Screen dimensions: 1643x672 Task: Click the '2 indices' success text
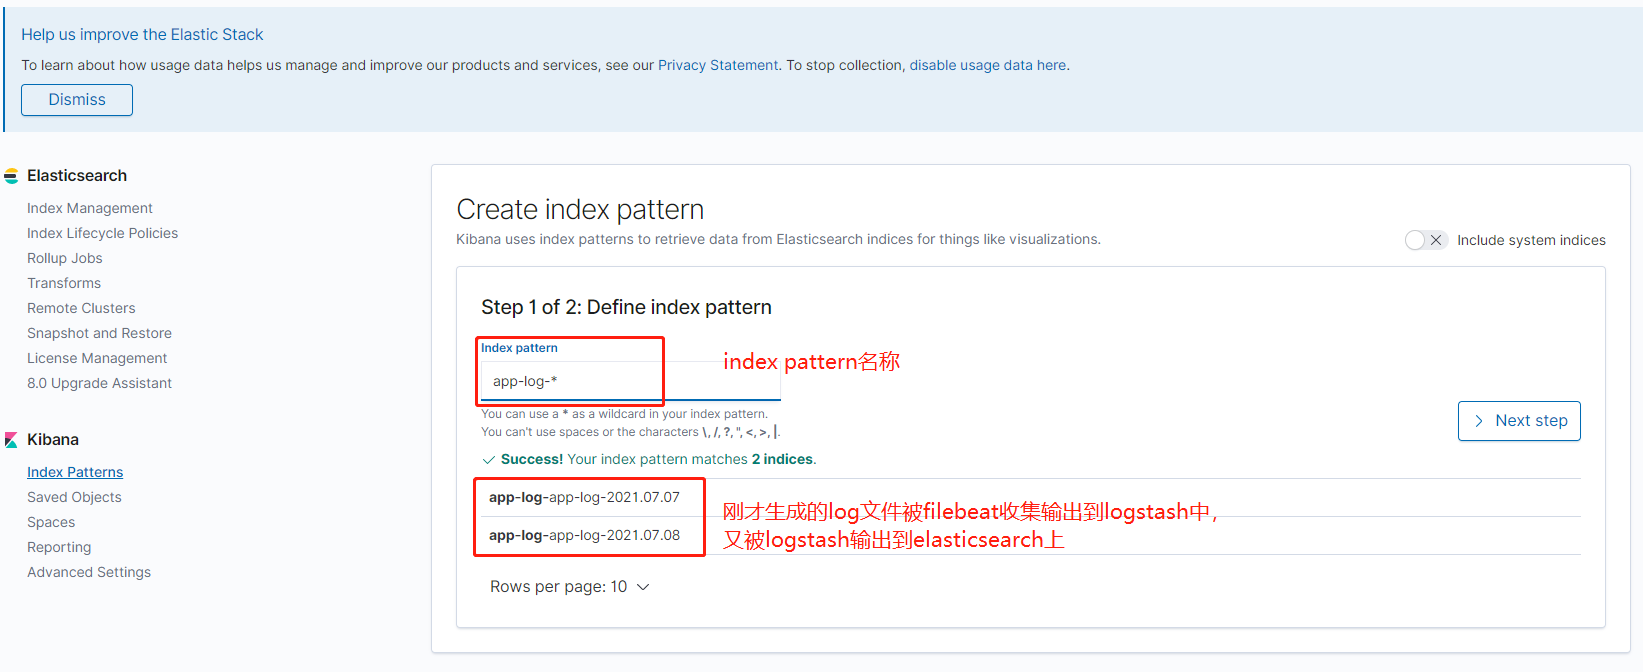782,460
